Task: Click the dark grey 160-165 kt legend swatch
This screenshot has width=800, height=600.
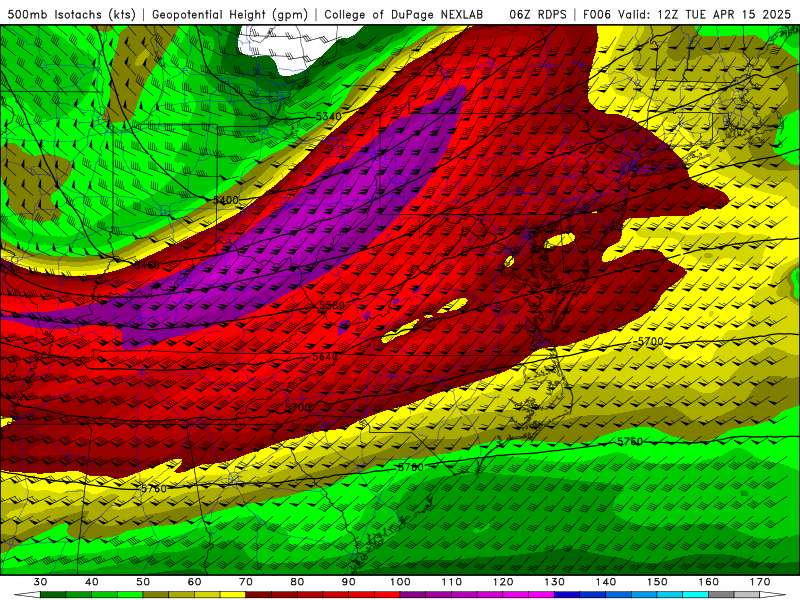Action: pyautogui.click(x=721, y=595)
